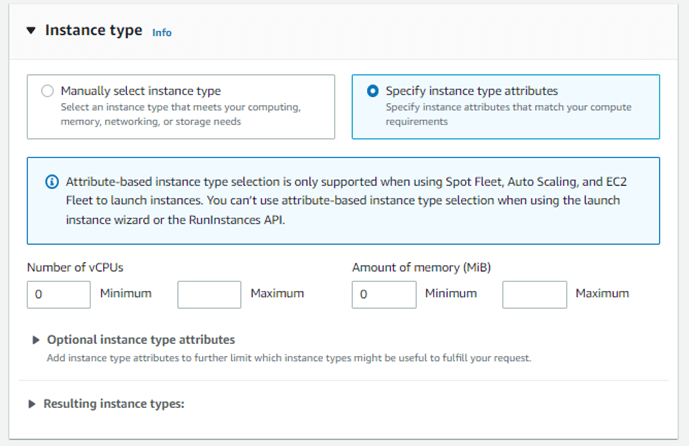The height and width of the screenshot is (446, 689).
Task: Expand Resulting instance types section
Action: click(114, 404)
